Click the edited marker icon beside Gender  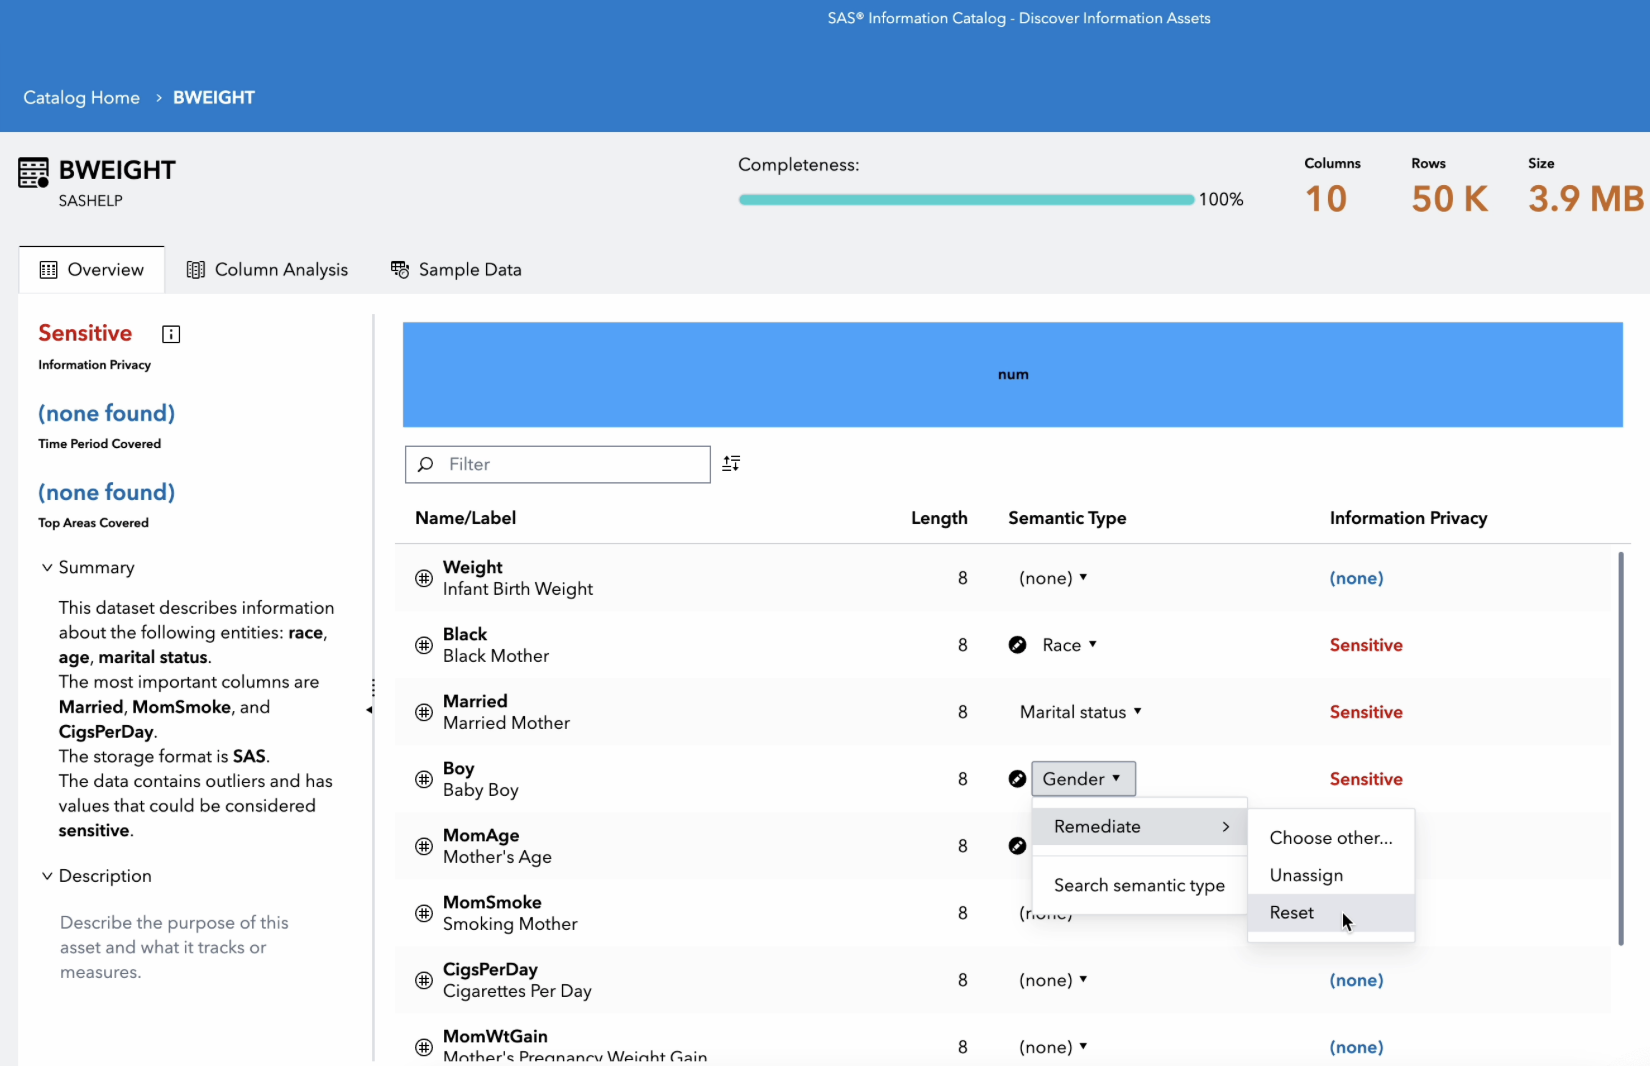(1017, 779)
